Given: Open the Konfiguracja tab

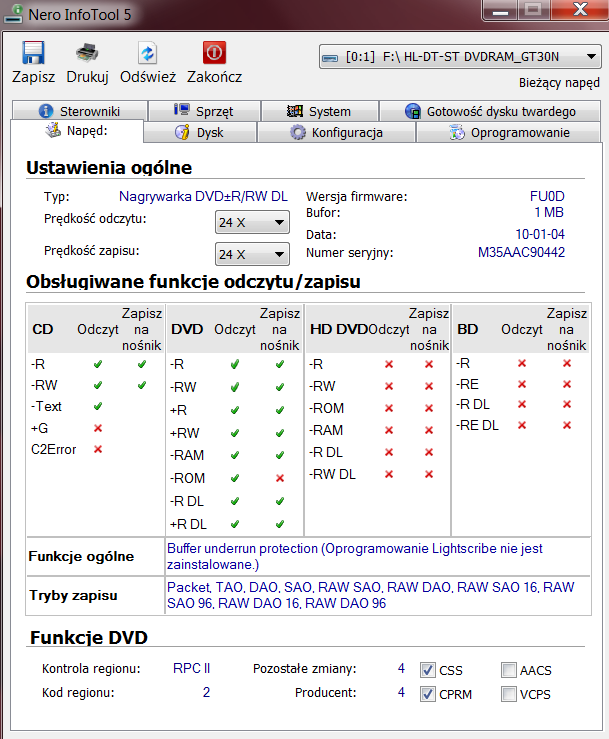Looking at the screenshot, I should click(336, 132).
